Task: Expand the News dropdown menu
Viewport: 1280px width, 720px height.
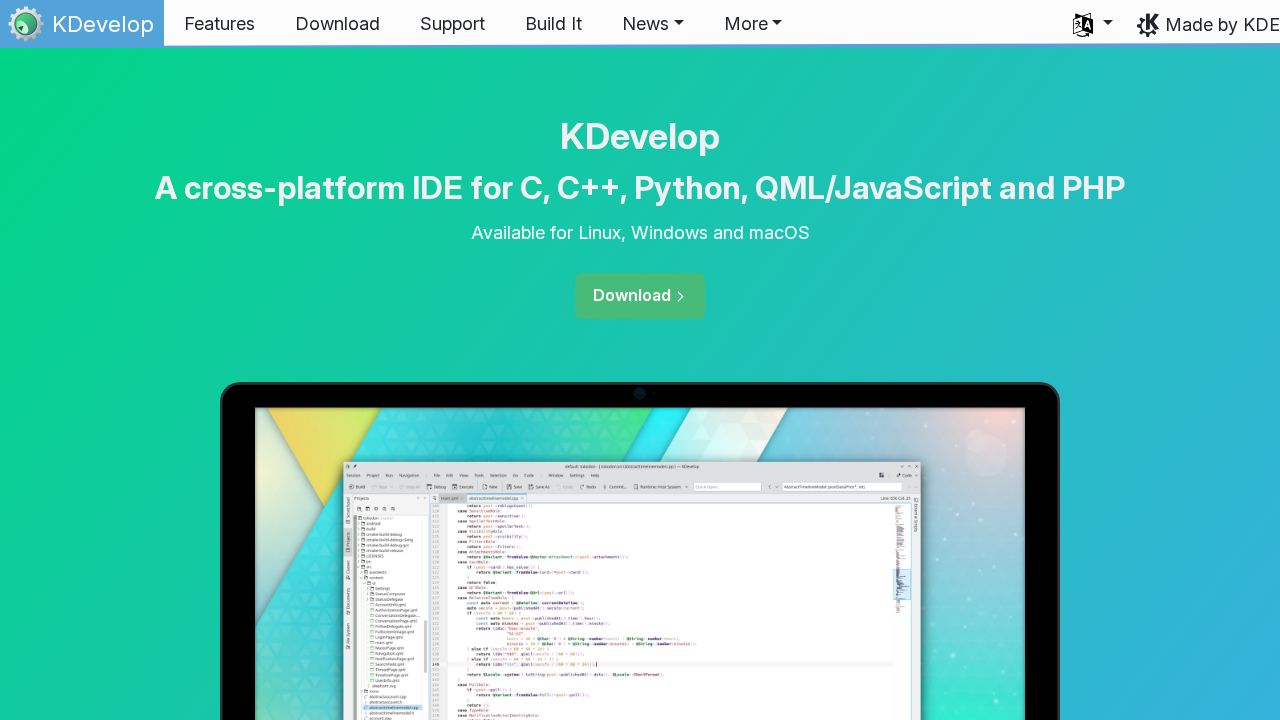Action: tap(653, 23)
